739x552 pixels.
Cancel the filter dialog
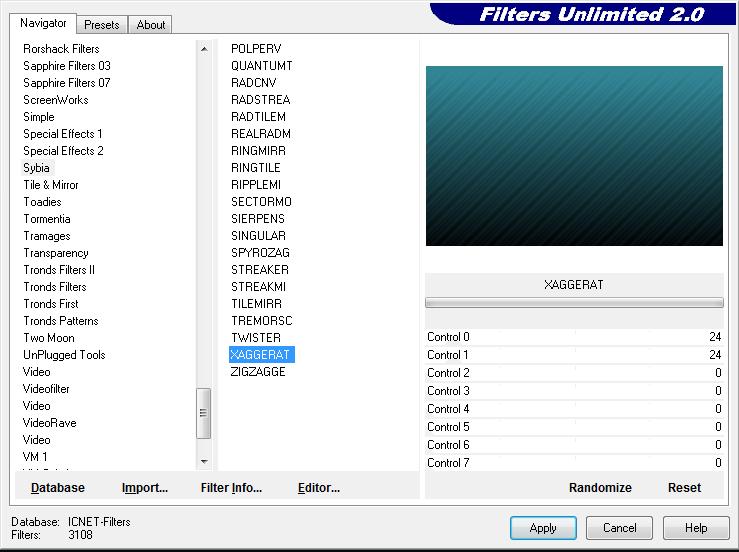coord(619,527)
